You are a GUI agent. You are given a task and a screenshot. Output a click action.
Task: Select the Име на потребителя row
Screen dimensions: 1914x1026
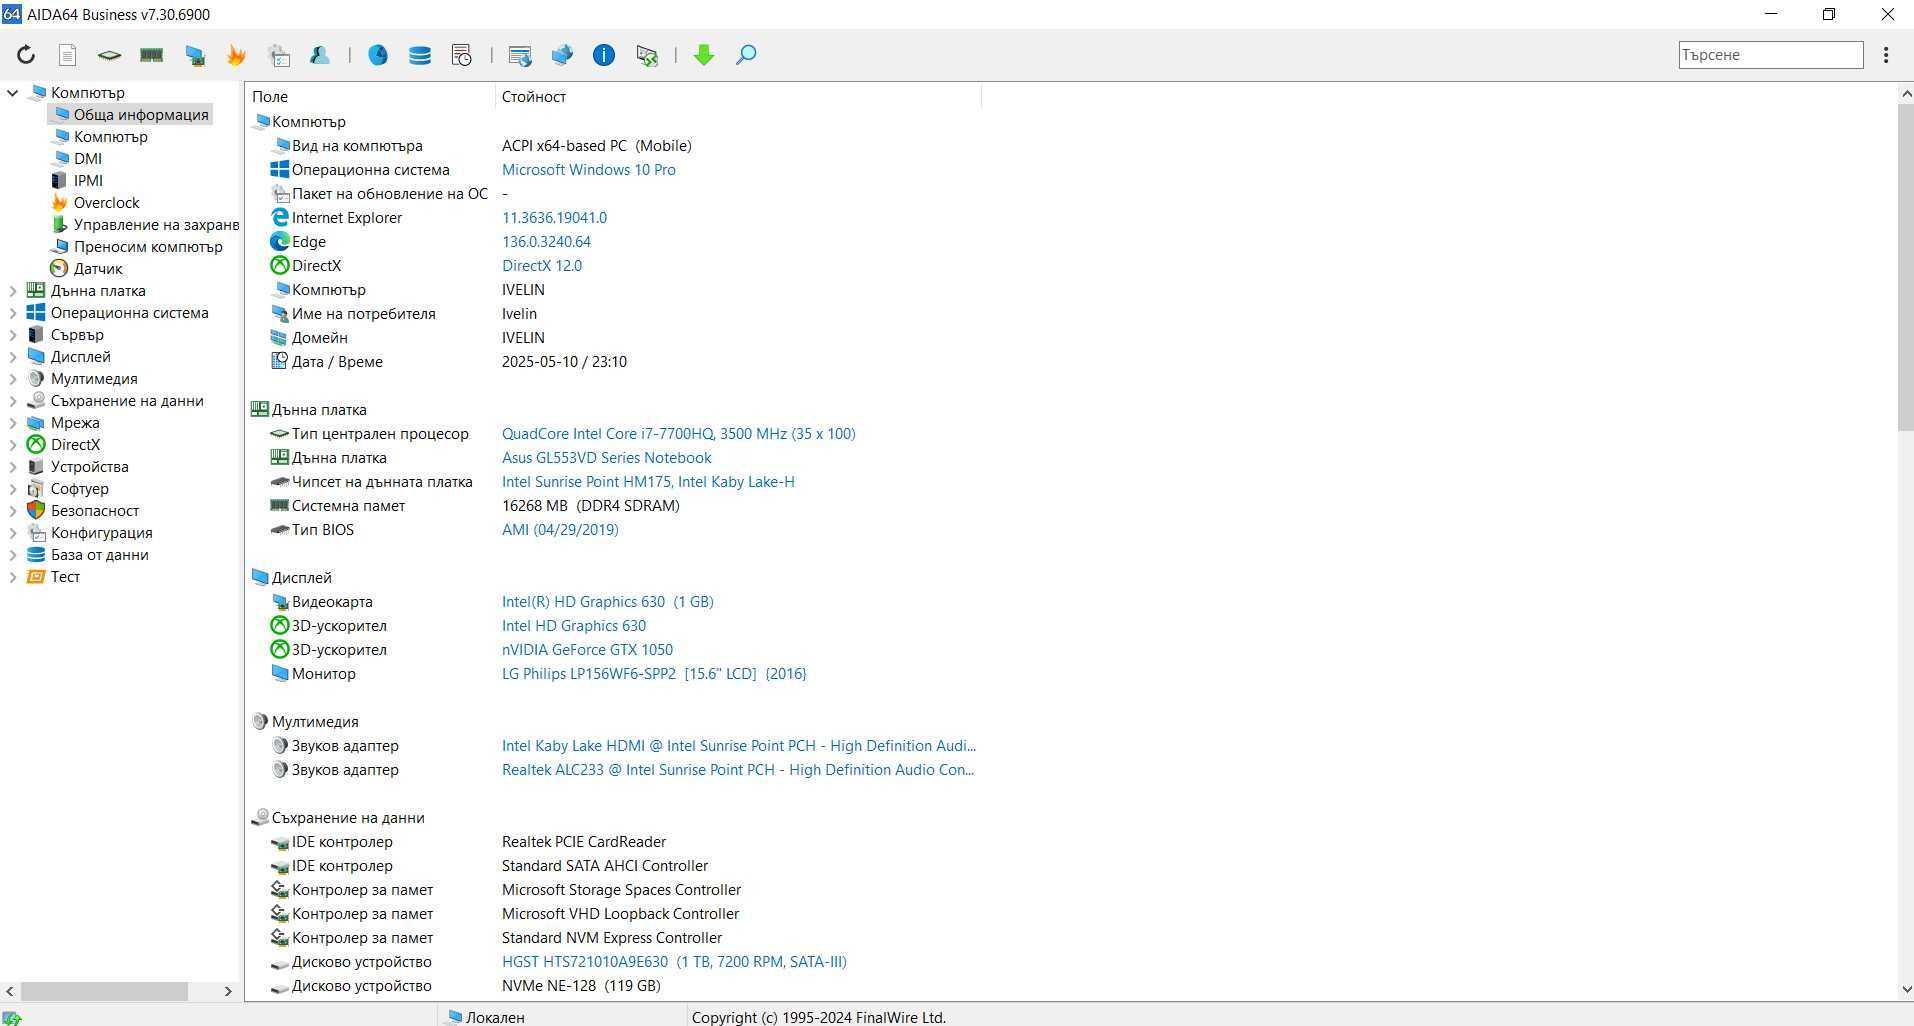click(x=614, y=314)
